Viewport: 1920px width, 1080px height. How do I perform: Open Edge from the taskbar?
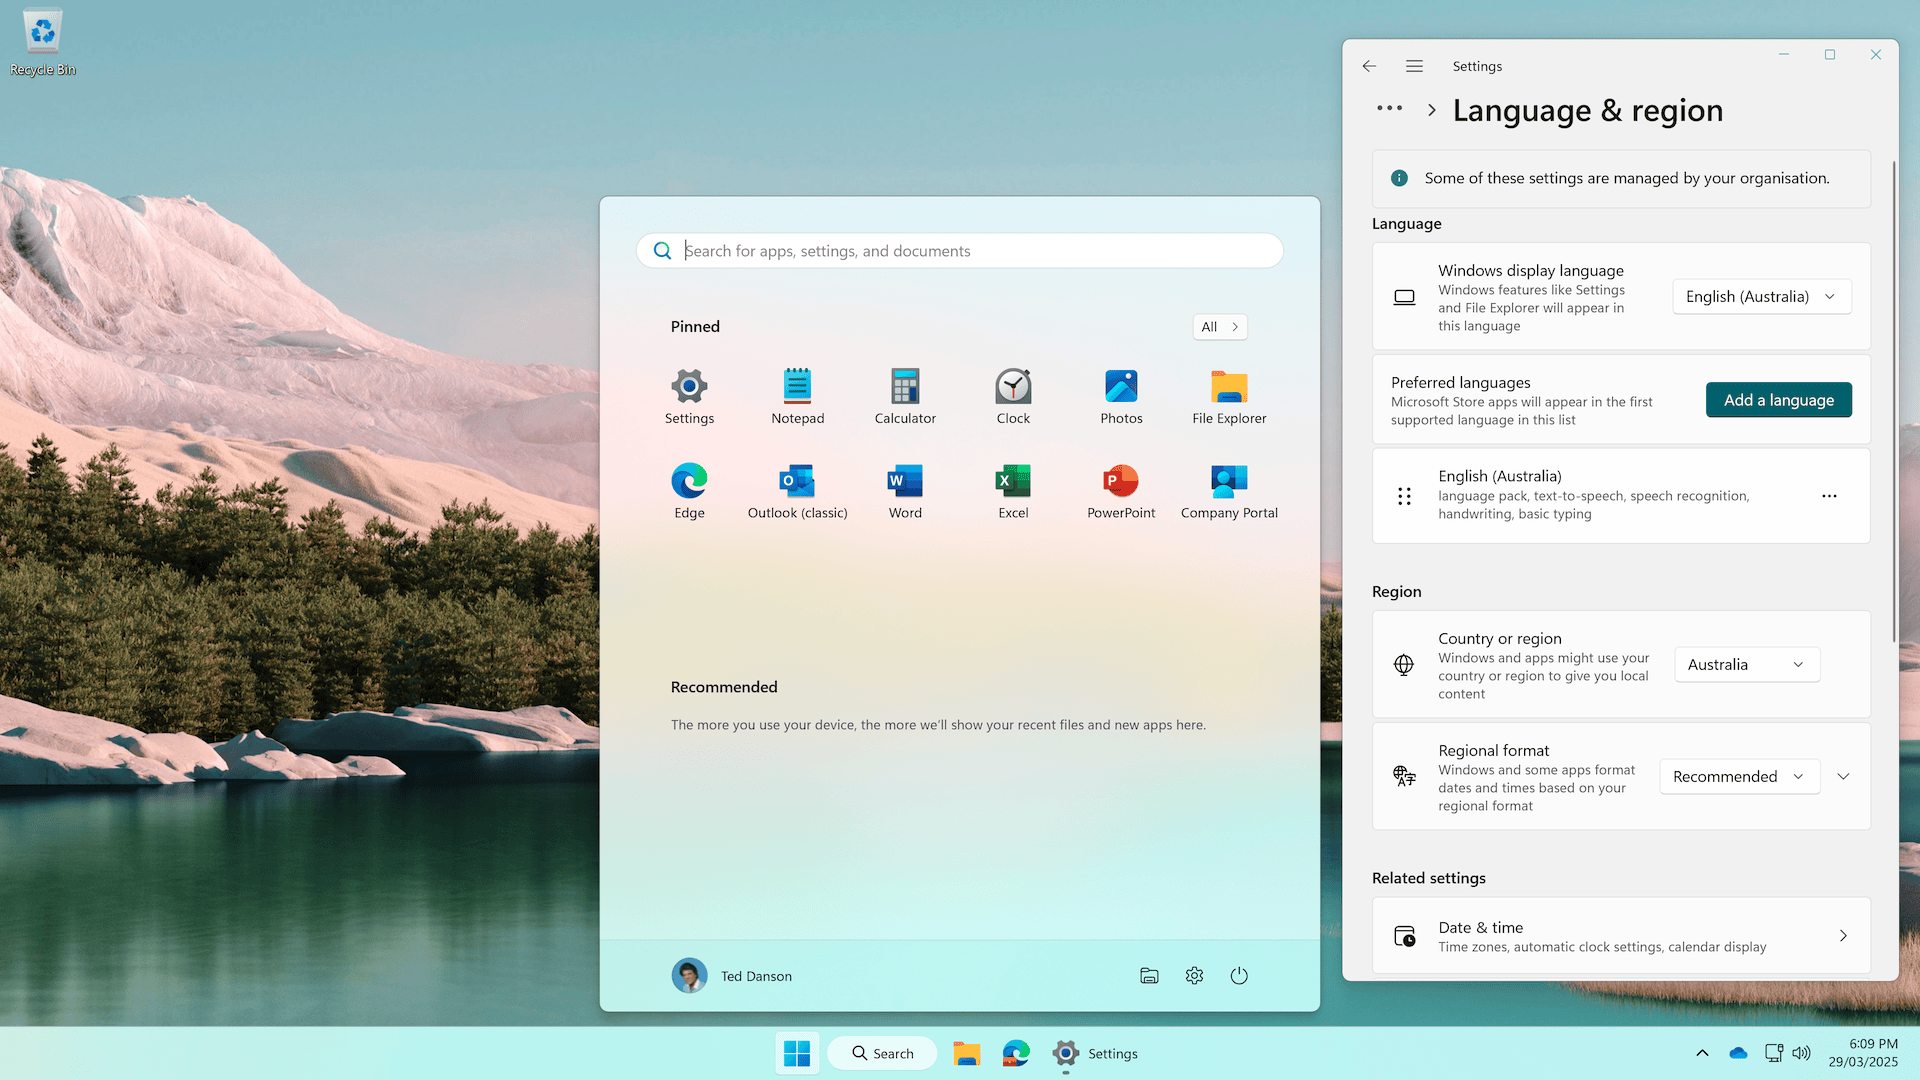tap(1016, 1053)
